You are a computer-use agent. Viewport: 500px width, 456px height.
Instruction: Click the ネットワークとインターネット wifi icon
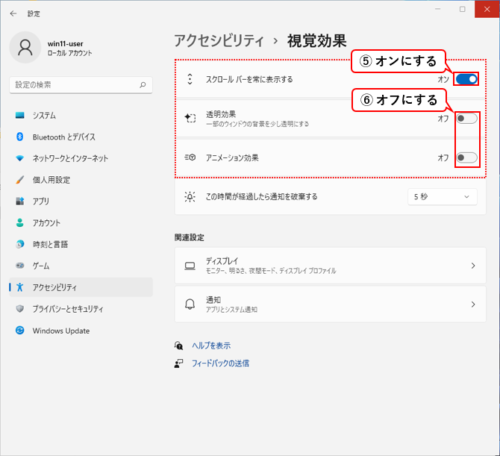click(20, 158)
